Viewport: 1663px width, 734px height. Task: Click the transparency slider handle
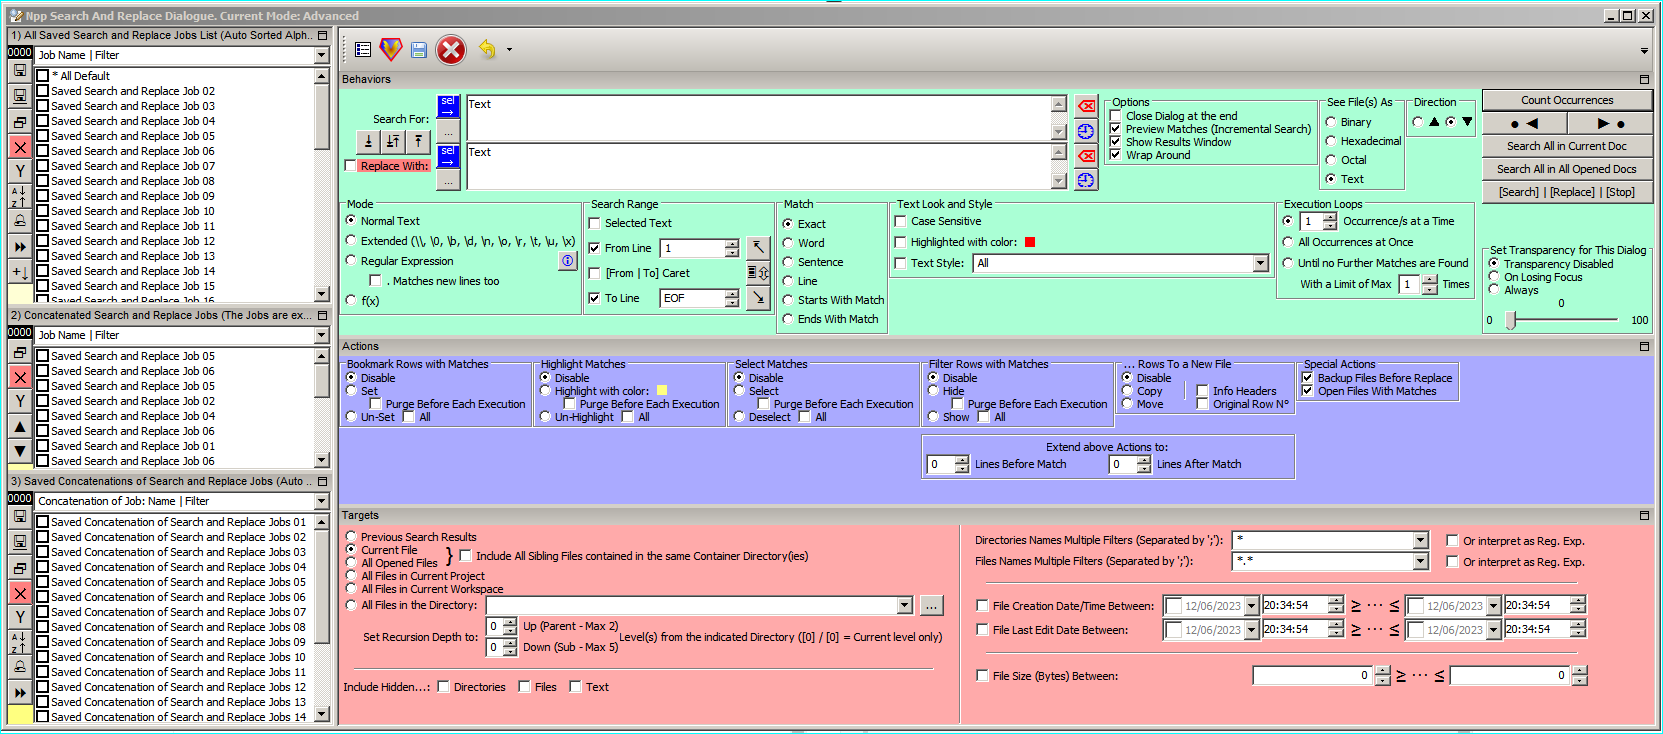tap(1511, 320)
